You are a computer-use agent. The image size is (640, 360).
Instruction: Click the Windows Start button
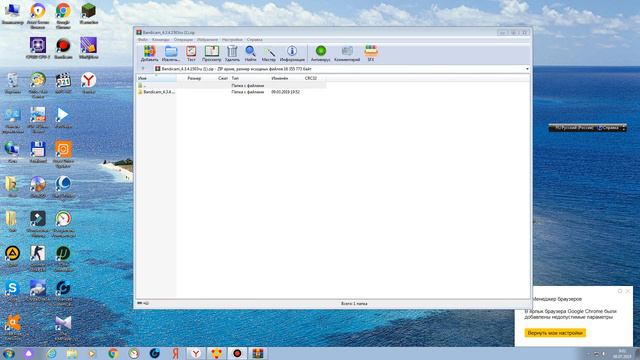9,353
